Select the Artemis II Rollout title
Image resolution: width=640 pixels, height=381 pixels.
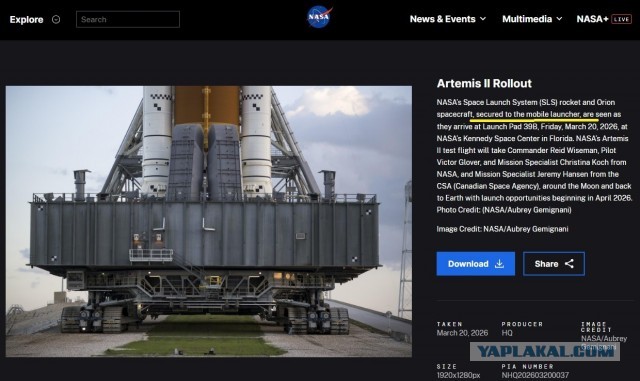[x=484, y=83]
